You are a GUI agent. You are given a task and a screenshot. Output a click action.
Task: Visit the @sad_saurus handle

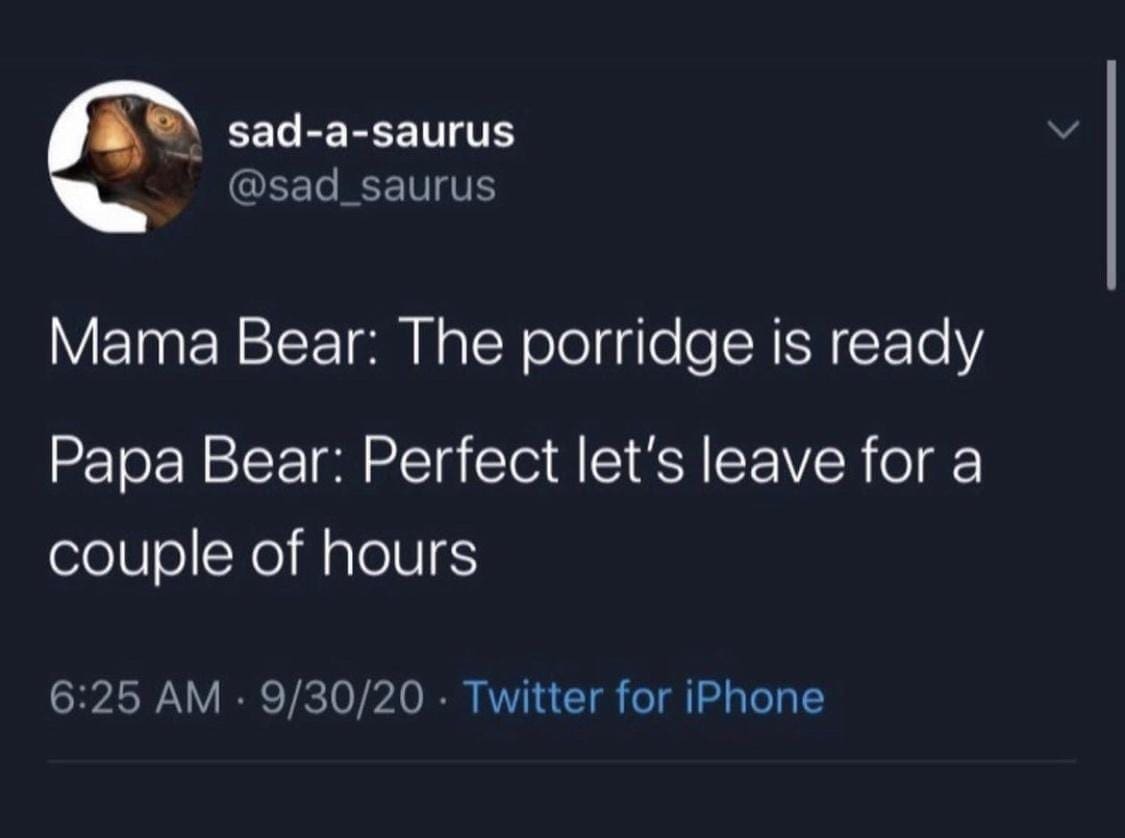tap(362, 184)
